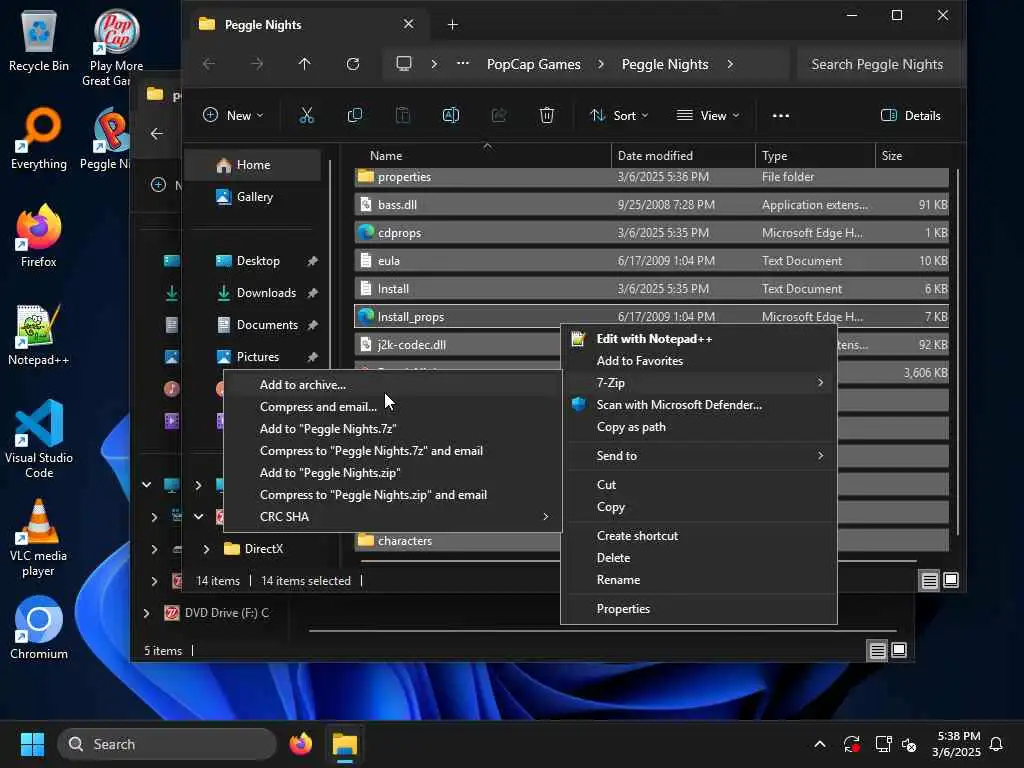Expand chevron after Peggle Nights breadcrumb

730,64
